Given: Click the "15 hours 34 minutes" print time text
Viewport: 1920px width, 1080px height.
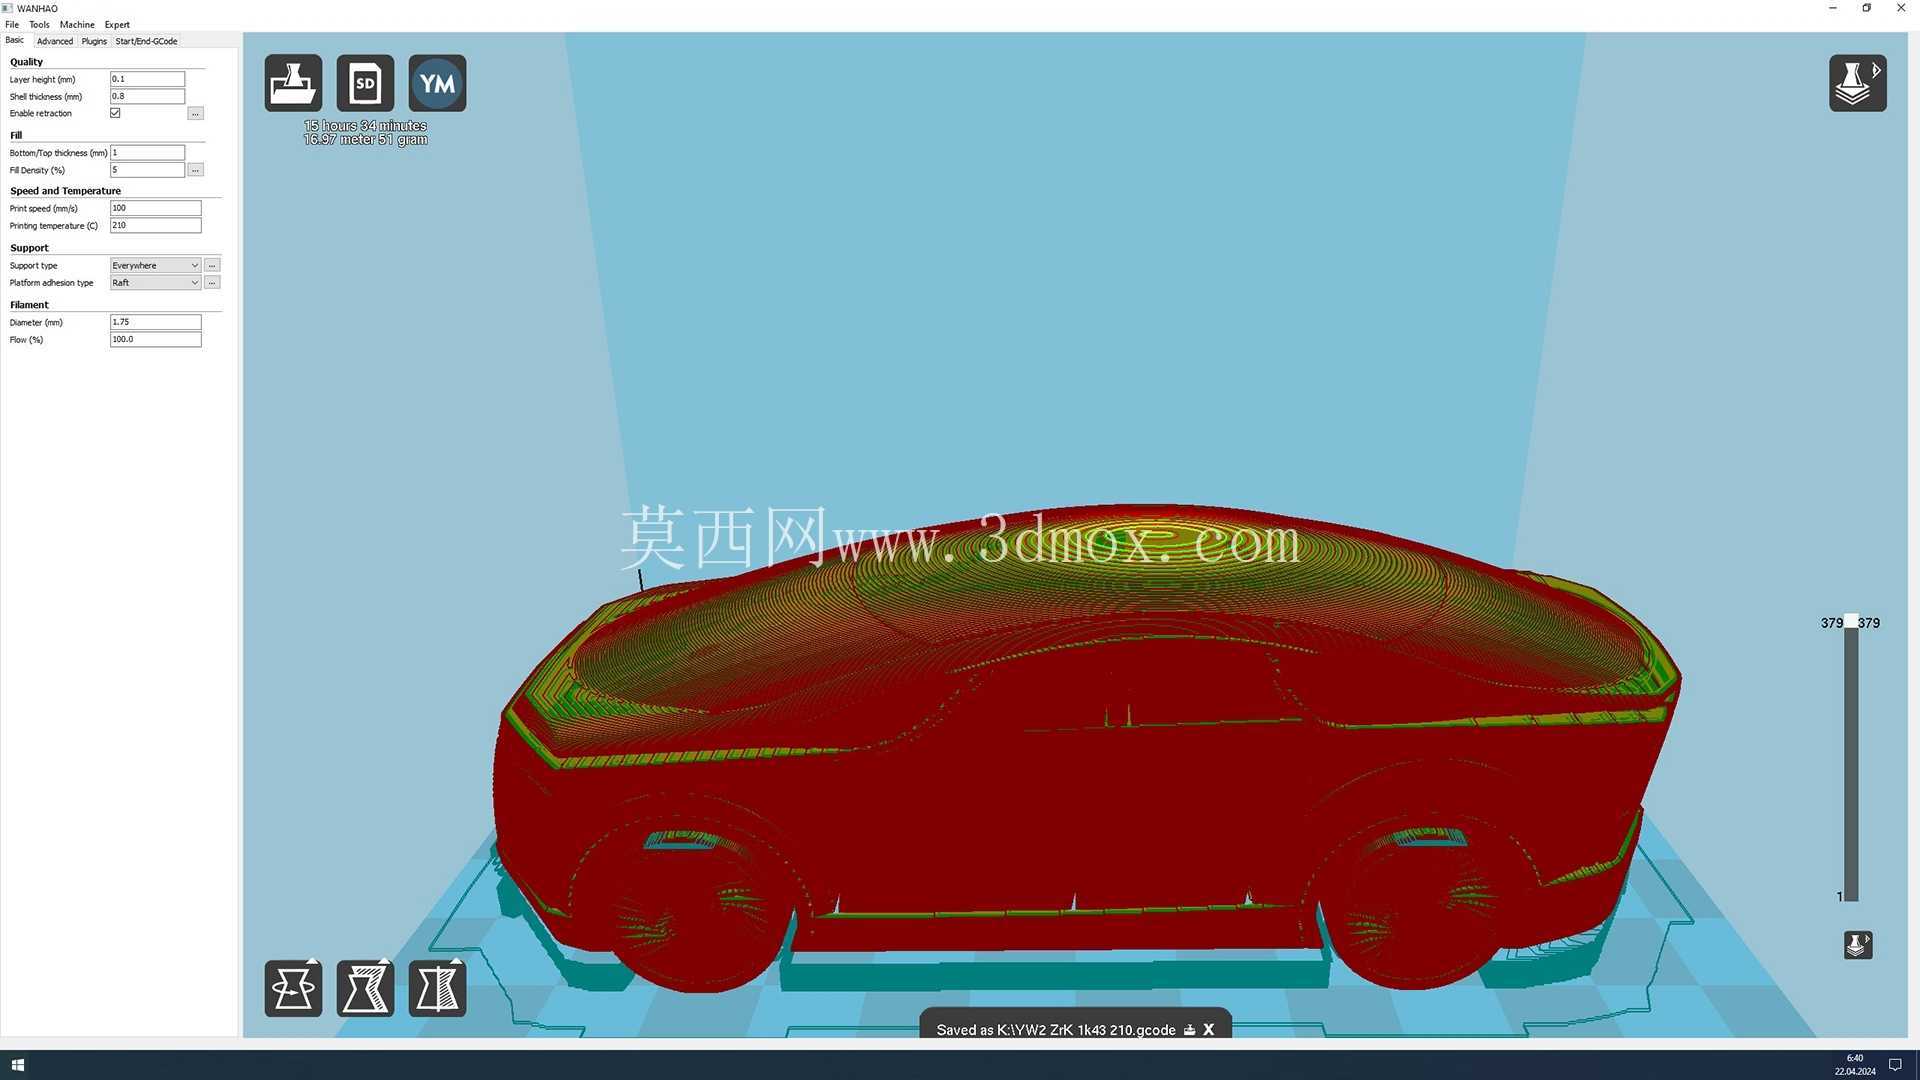Looking at the screenshot, I should pyautogui.click(x=365, y=126).
